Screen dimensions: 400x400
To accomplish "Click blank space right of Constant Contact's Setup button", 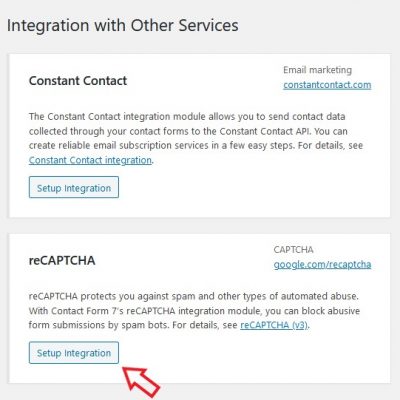I will tap(253, 187).
